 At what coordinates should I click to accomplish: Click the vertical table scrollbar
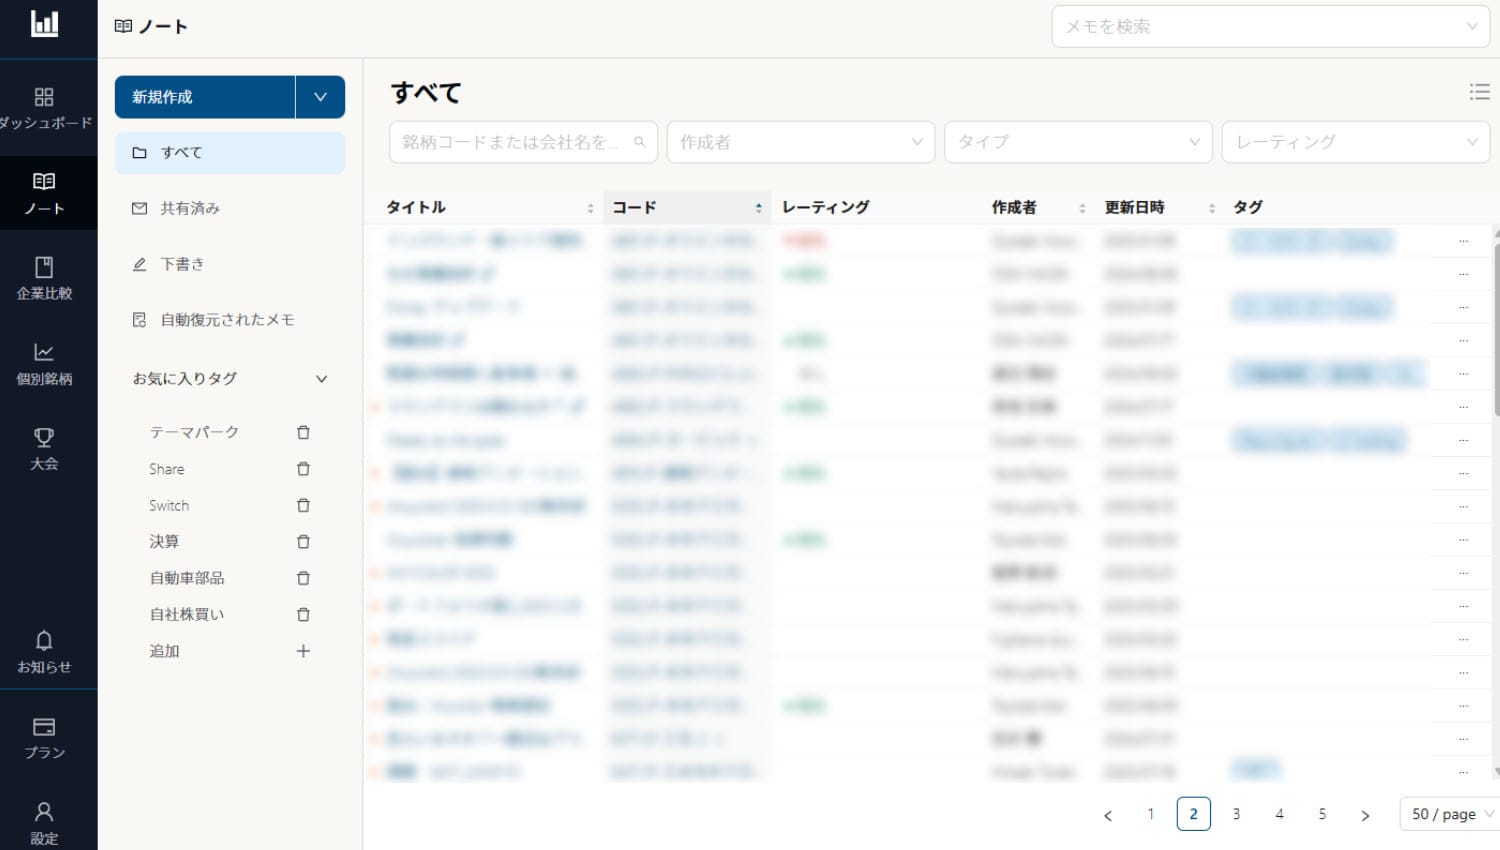pyautogui.click(x=1496, y=330)
